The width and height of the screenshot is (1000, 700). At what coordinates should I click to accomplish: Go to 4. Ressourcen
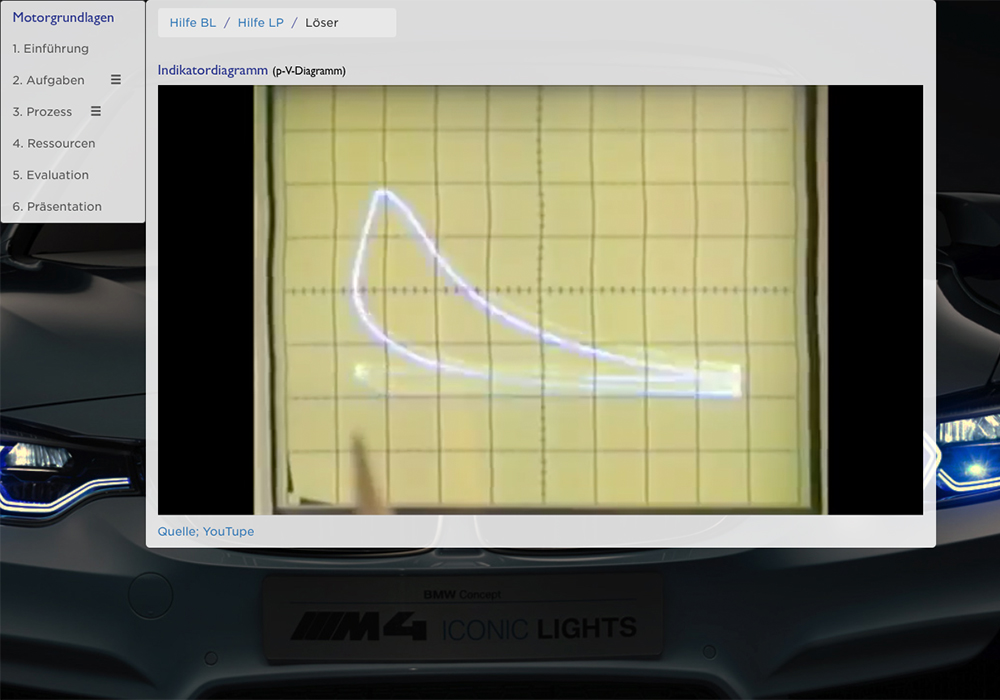pyautogui.click(x=54, y=143)
